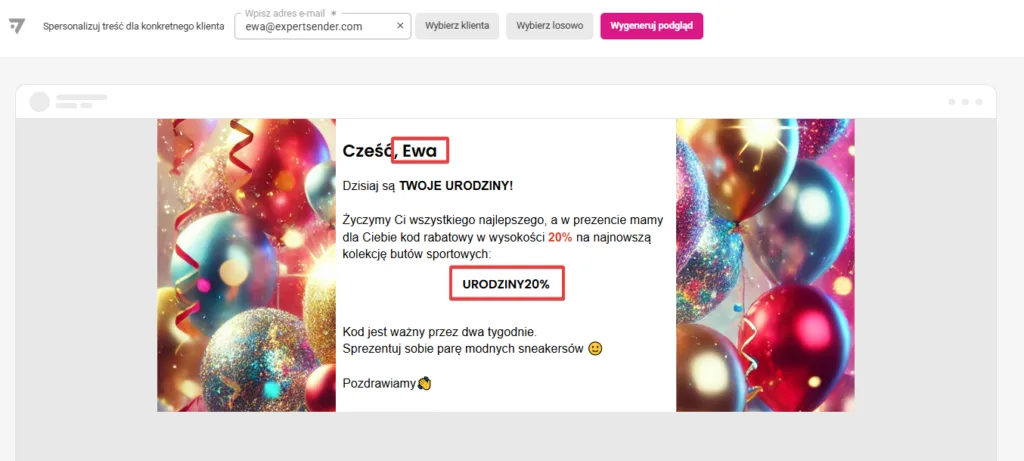Click the sender avatar placeholder circle
The height and width of the screenshot is (461, 1024).
point(40,102)
